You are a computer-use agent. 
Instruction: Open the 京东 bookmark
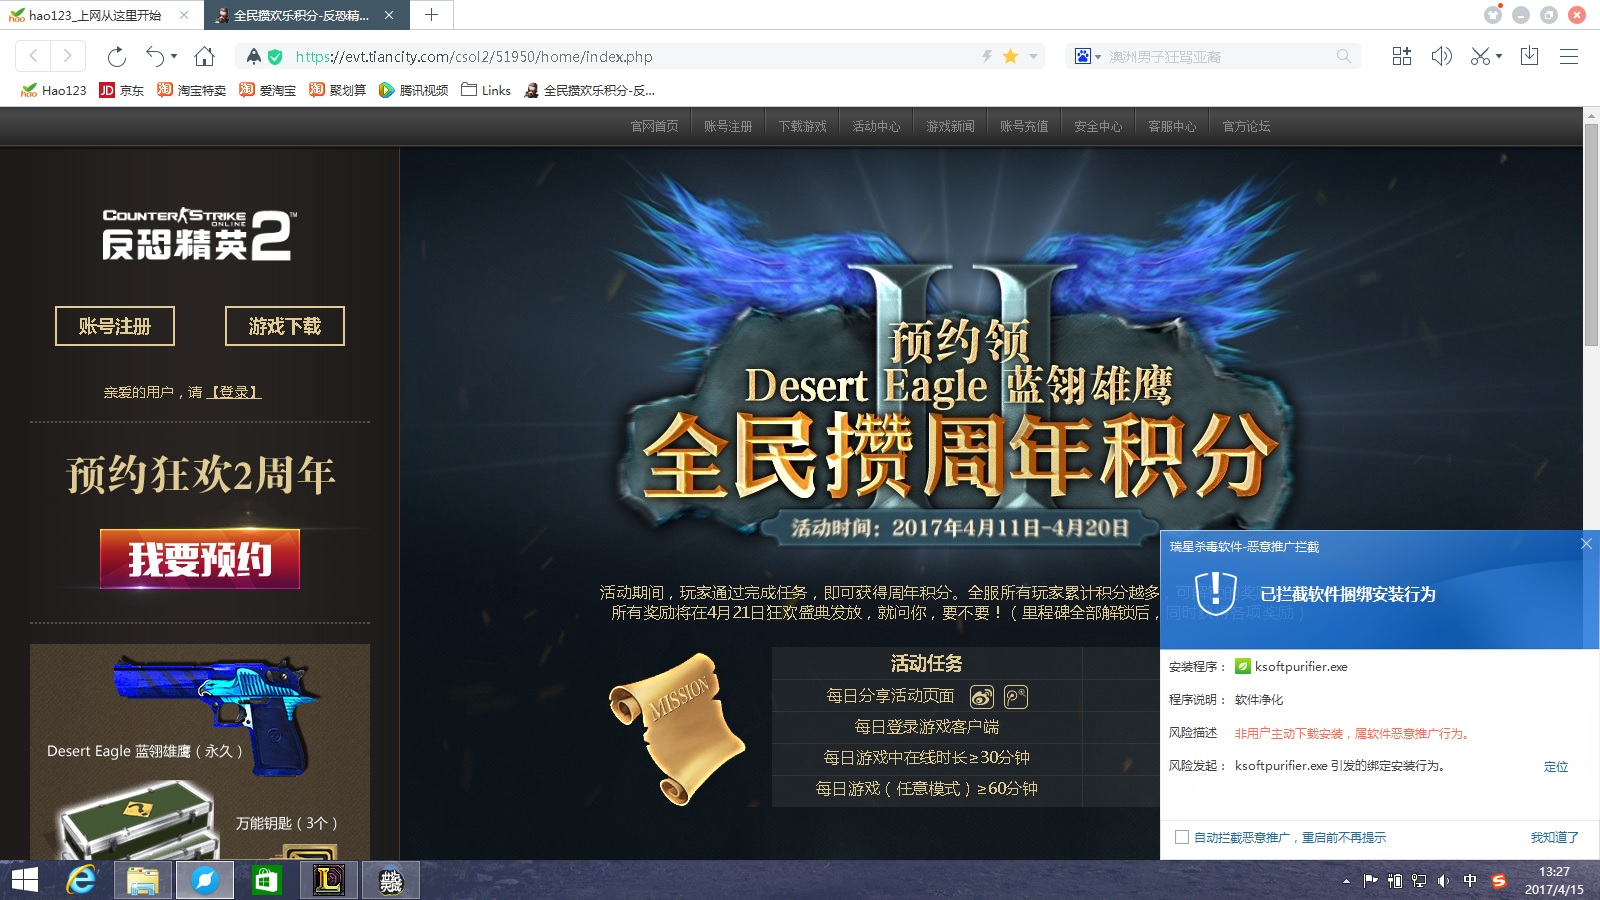click(x=122, y=90)
